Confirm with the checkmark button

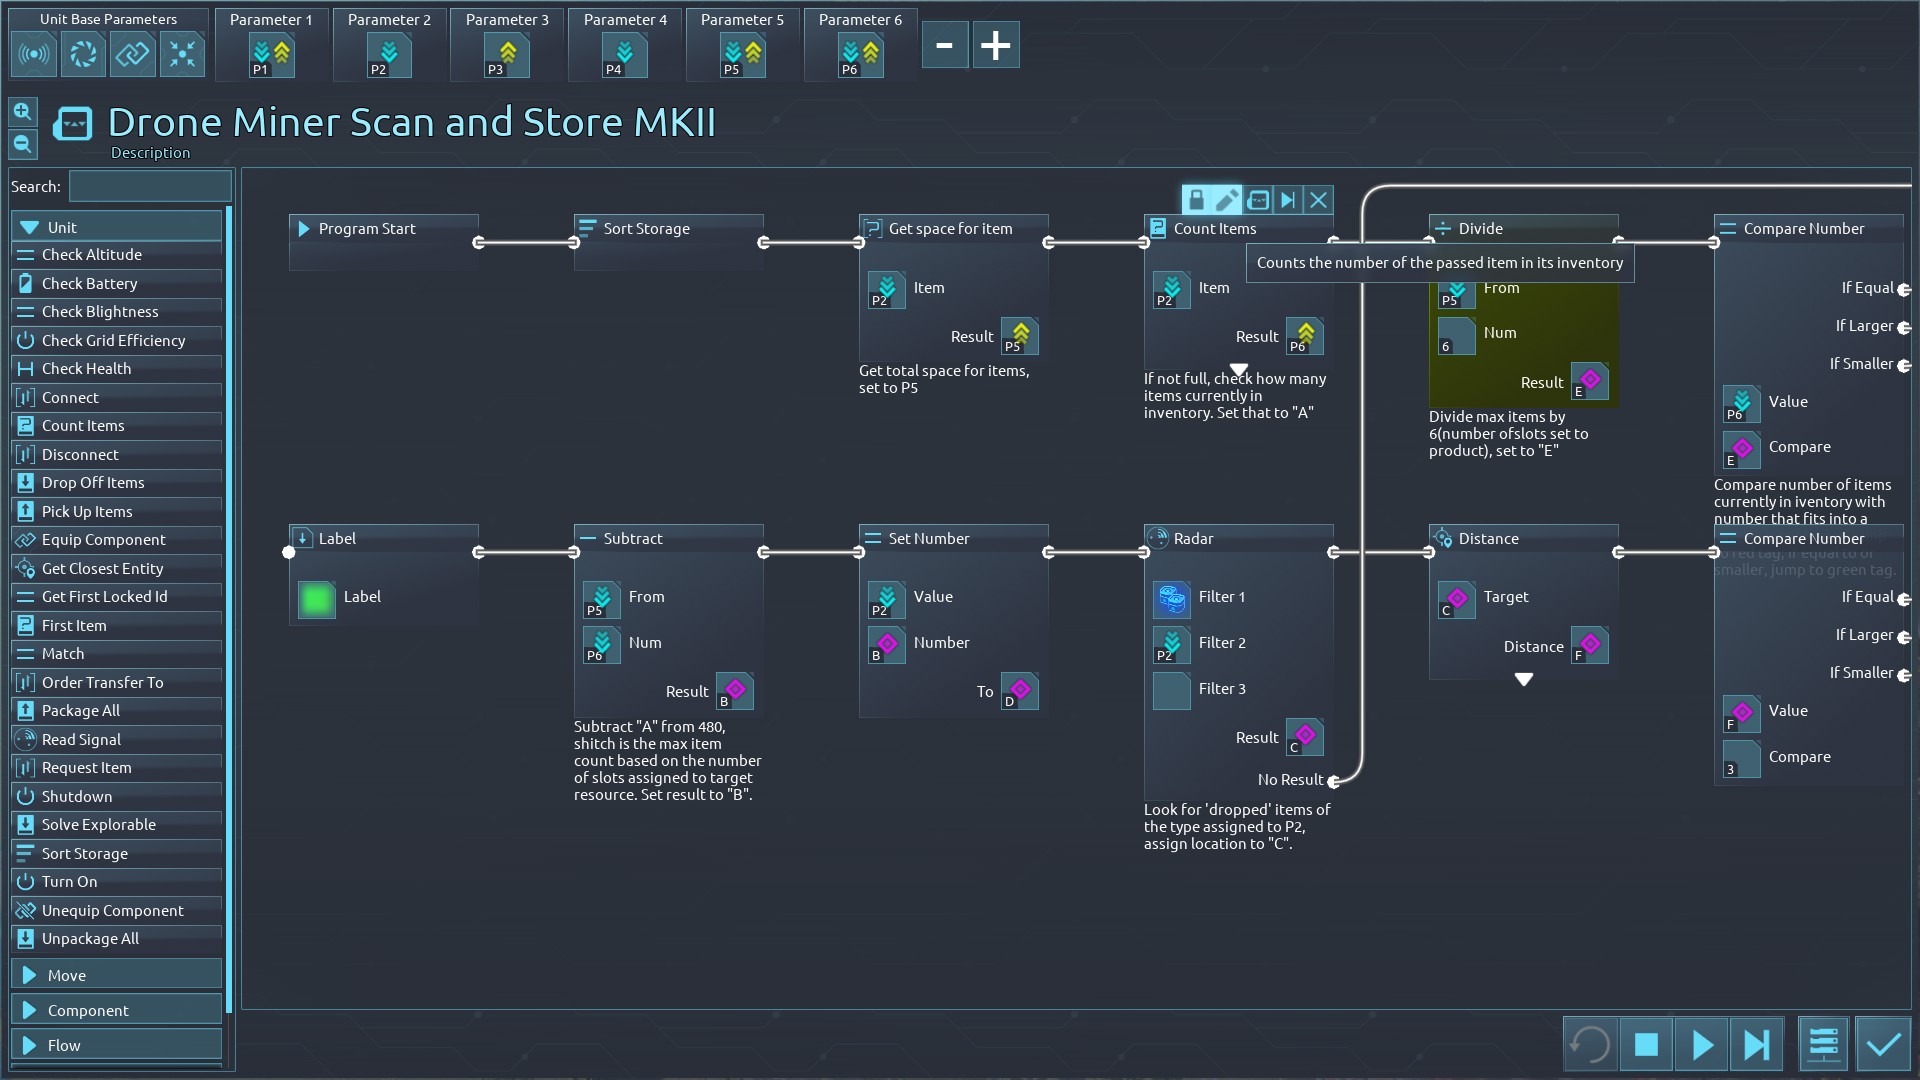[1883, 1045]
